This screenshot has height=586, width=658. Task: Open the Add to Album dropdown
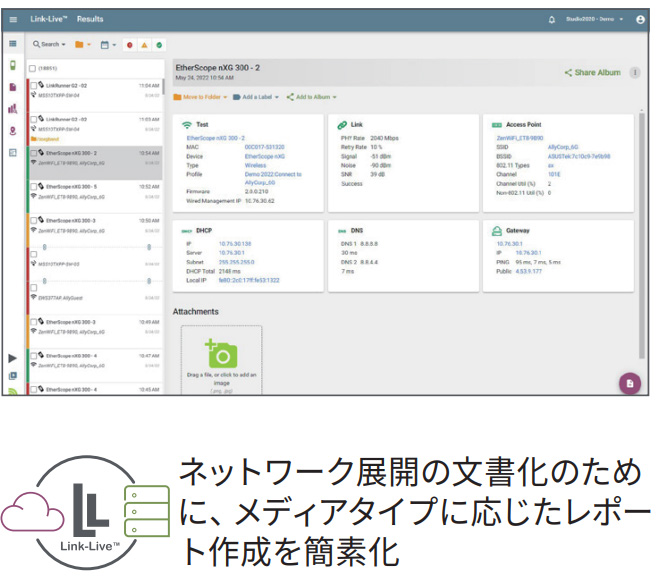[x=311, y=97]
